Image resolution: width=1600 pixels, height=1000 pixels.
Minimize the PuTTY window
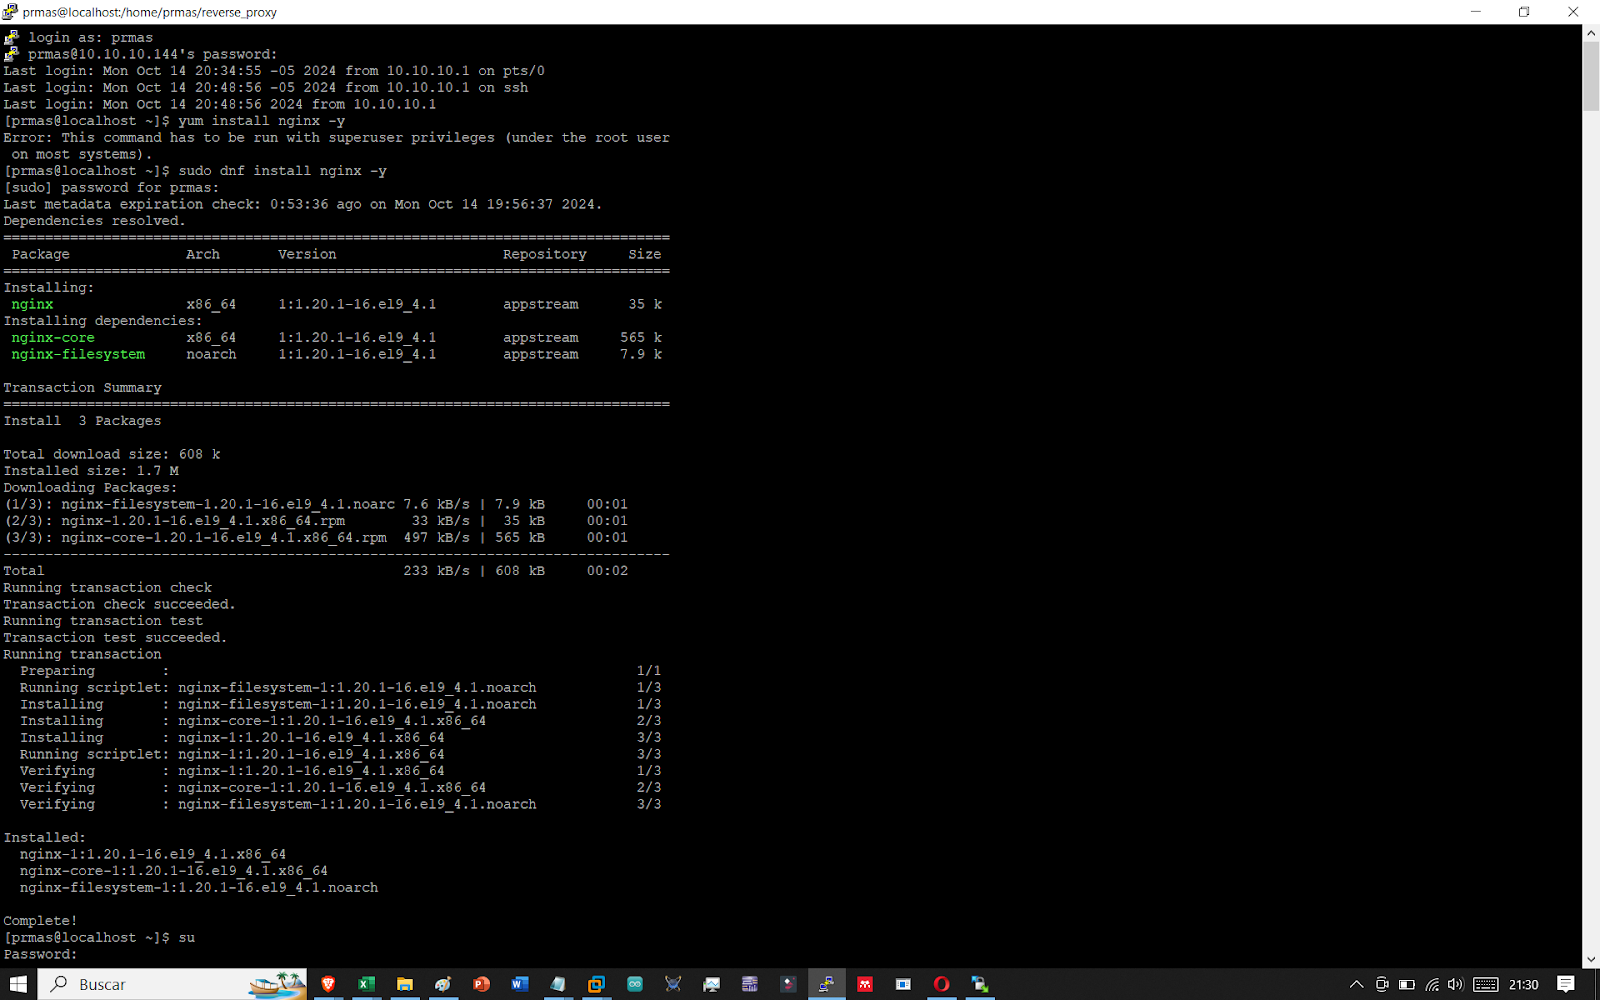point(1475,12)
